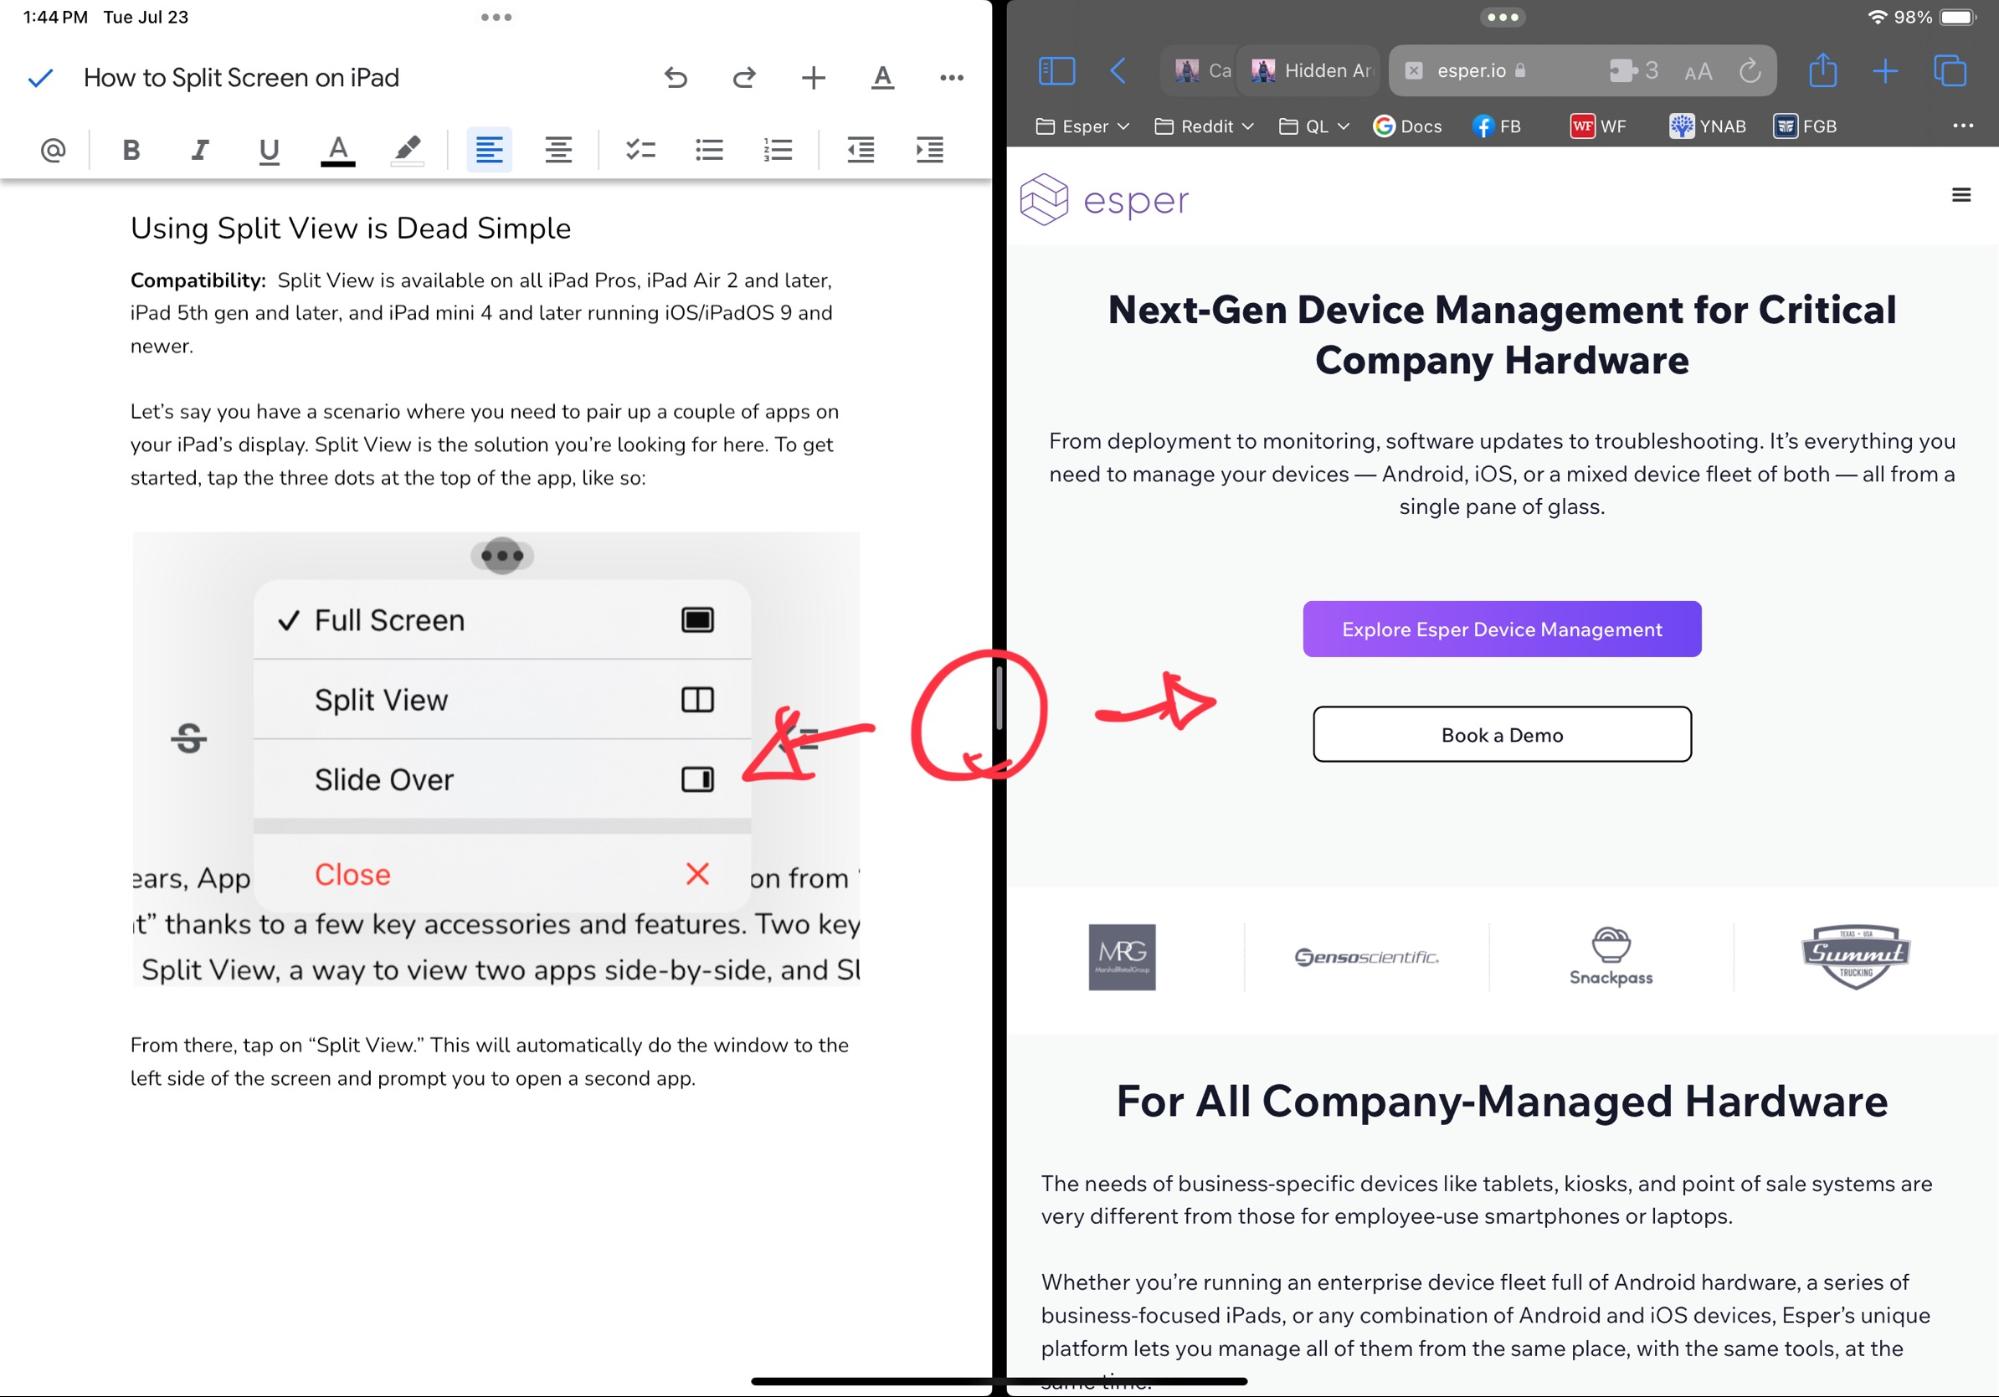The image size is (1999, 1397).
Task: Undo the last edit in Docs
Action: [676, 78]
